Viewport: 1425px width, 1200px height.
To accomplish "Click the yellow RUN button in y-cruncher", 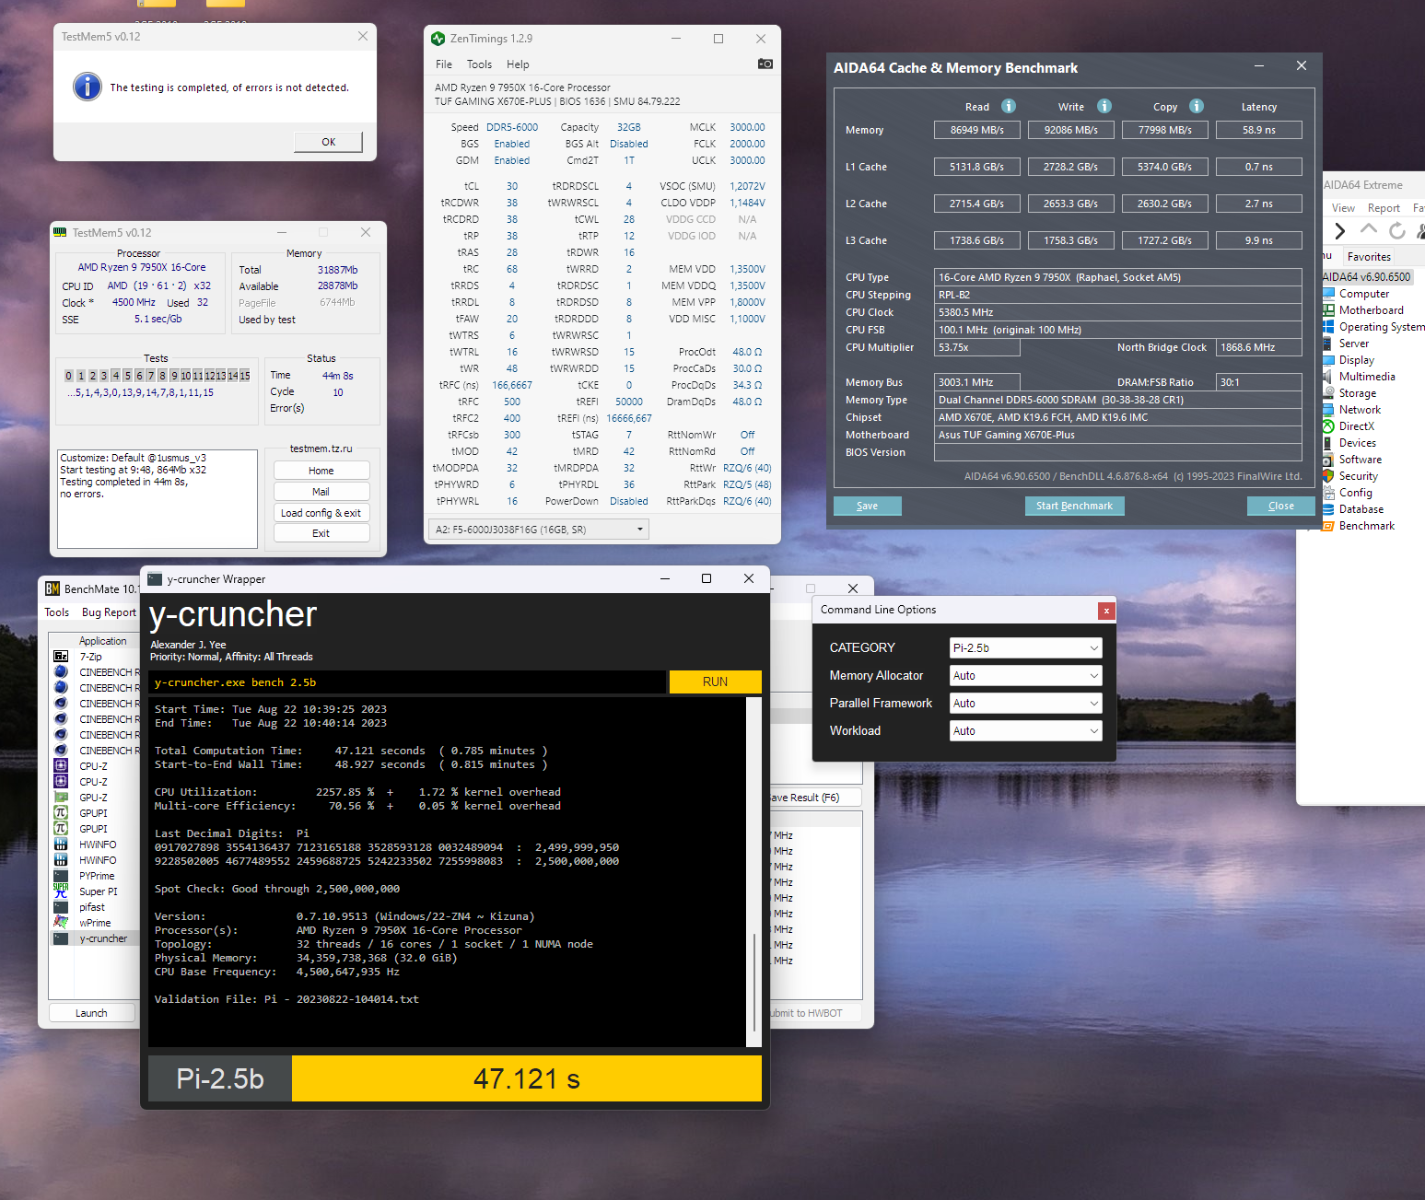I will [x=715, y=682].
